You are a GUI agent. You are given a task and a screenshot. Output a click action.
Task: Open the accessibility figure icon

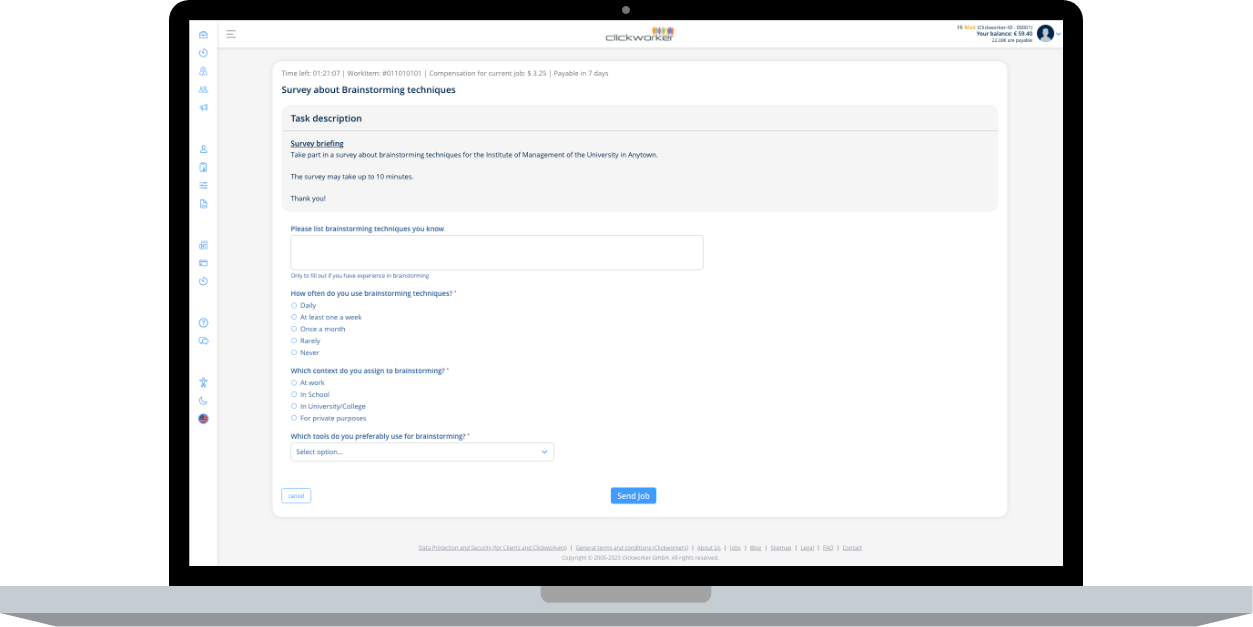(x=203, y=382)
